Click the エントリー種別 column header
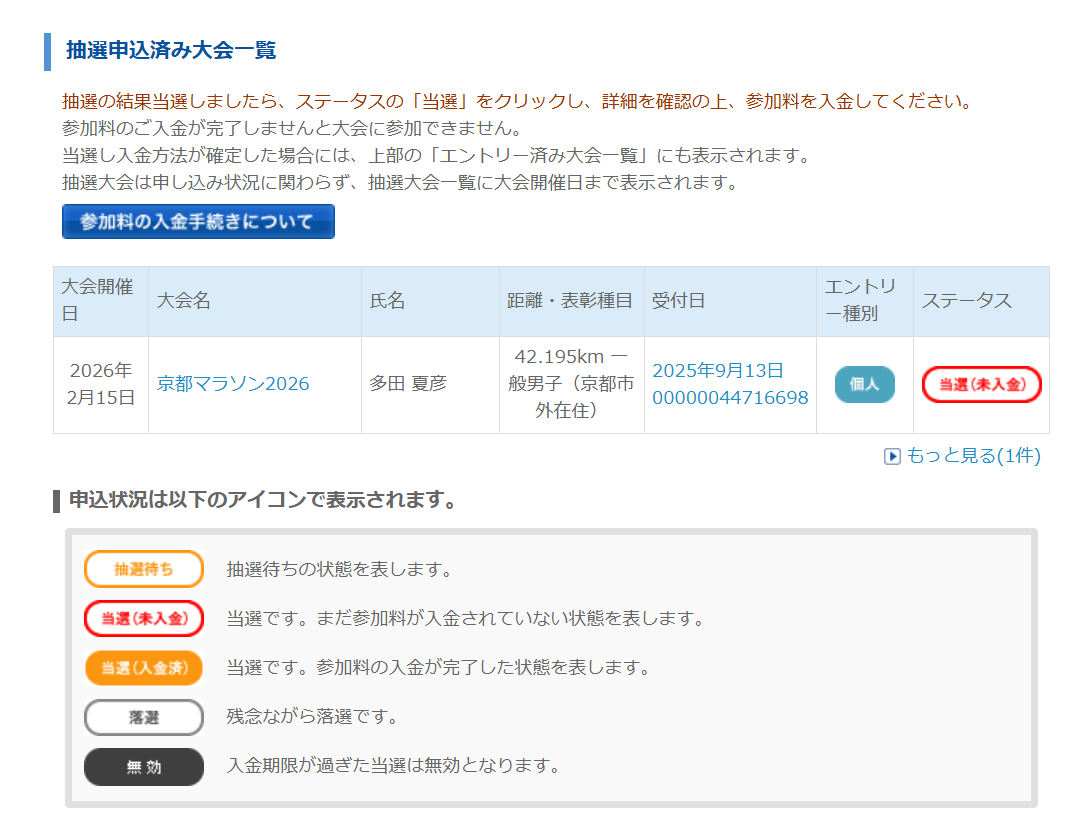The height and width of the screenshot is (838, 1073). click(x=864, y=301)
